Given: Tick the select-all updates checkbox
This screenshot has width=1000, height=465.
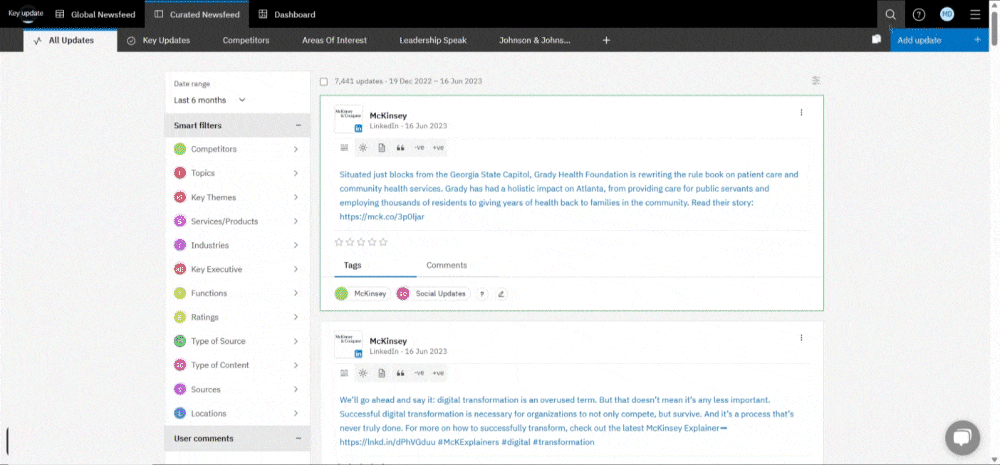Looking at the screenshot, I should coord(324,82).
